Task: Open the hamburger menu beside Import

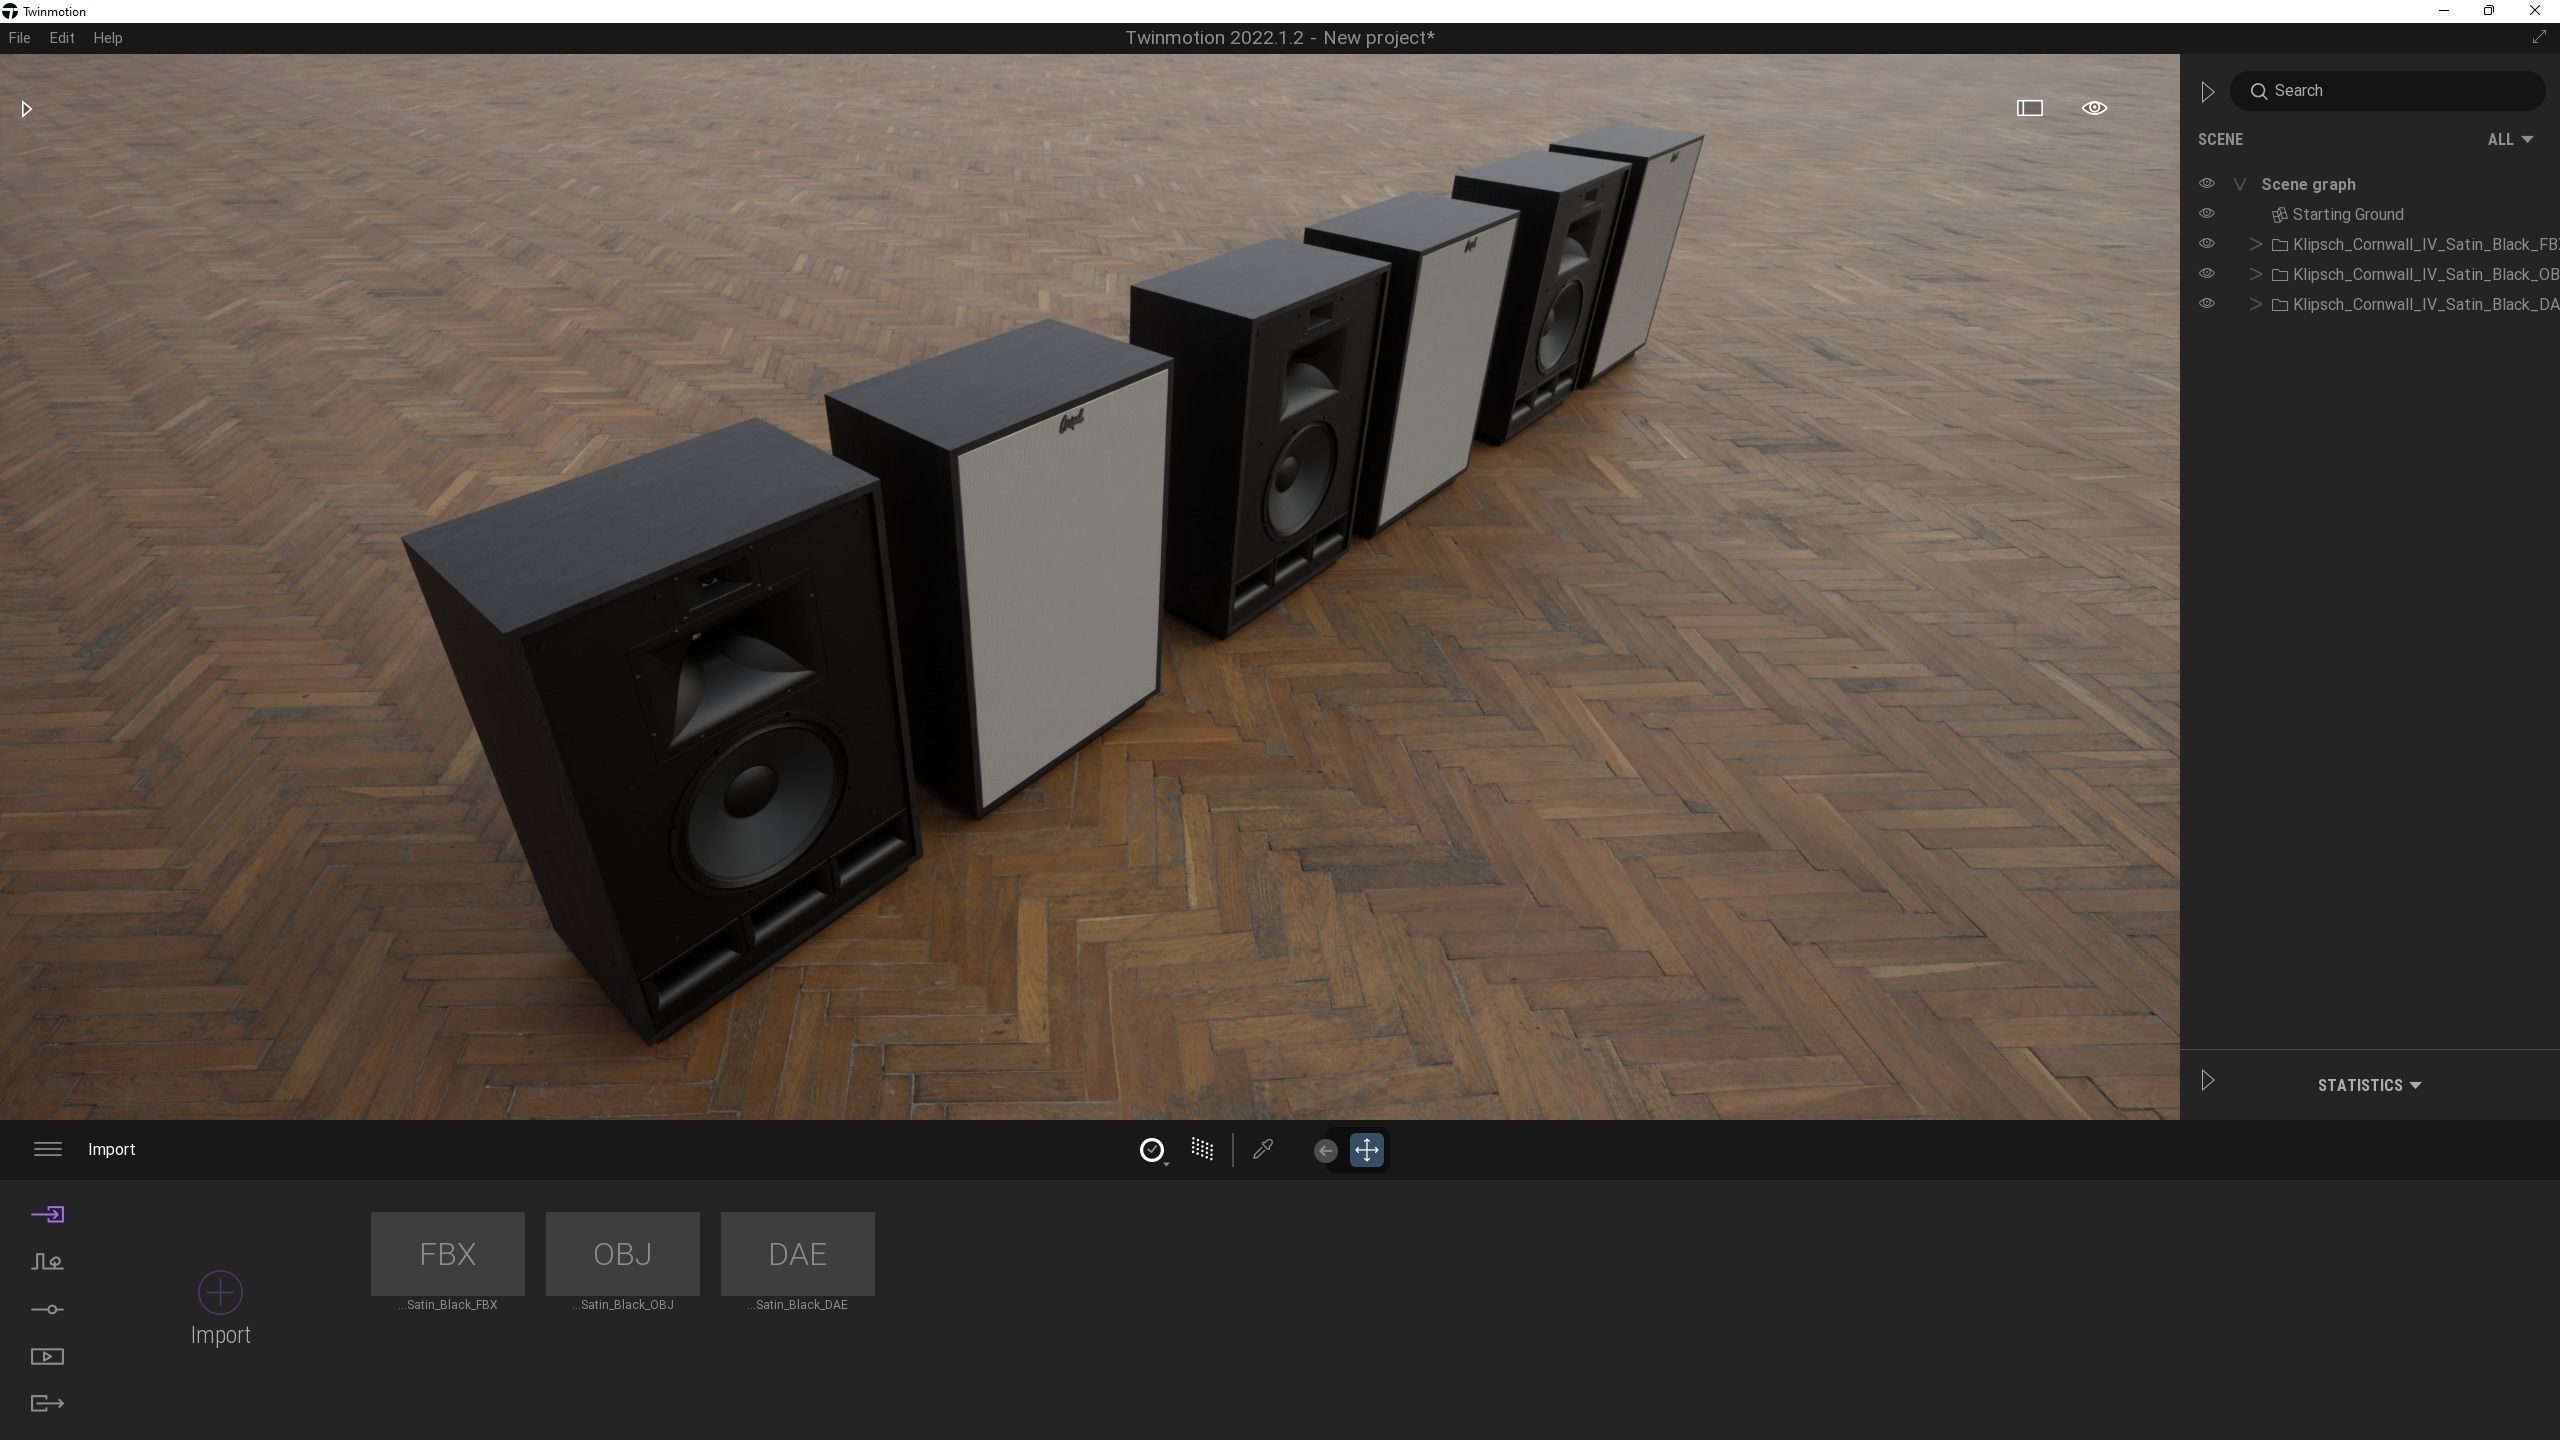Action: [x=47, y=1149]
